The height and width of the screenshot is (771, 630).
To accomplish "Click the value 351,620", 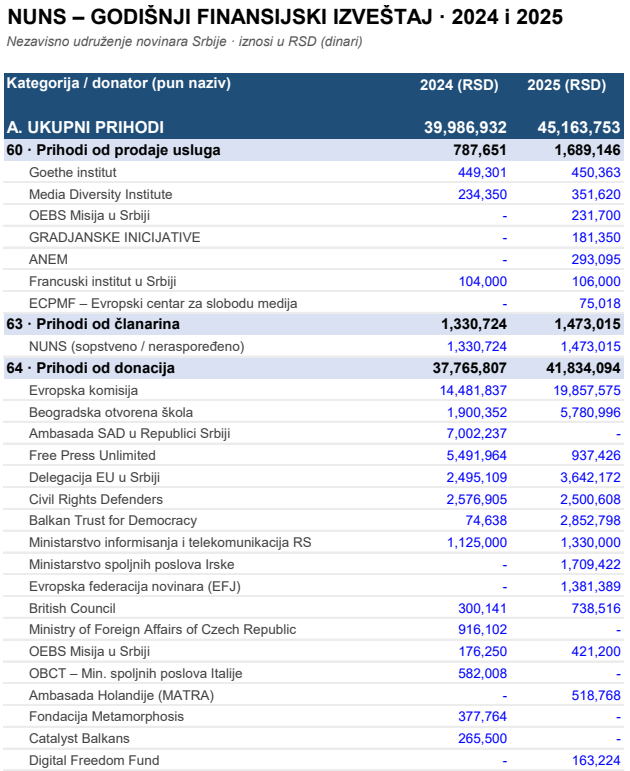I will click(x=596, y=195).
